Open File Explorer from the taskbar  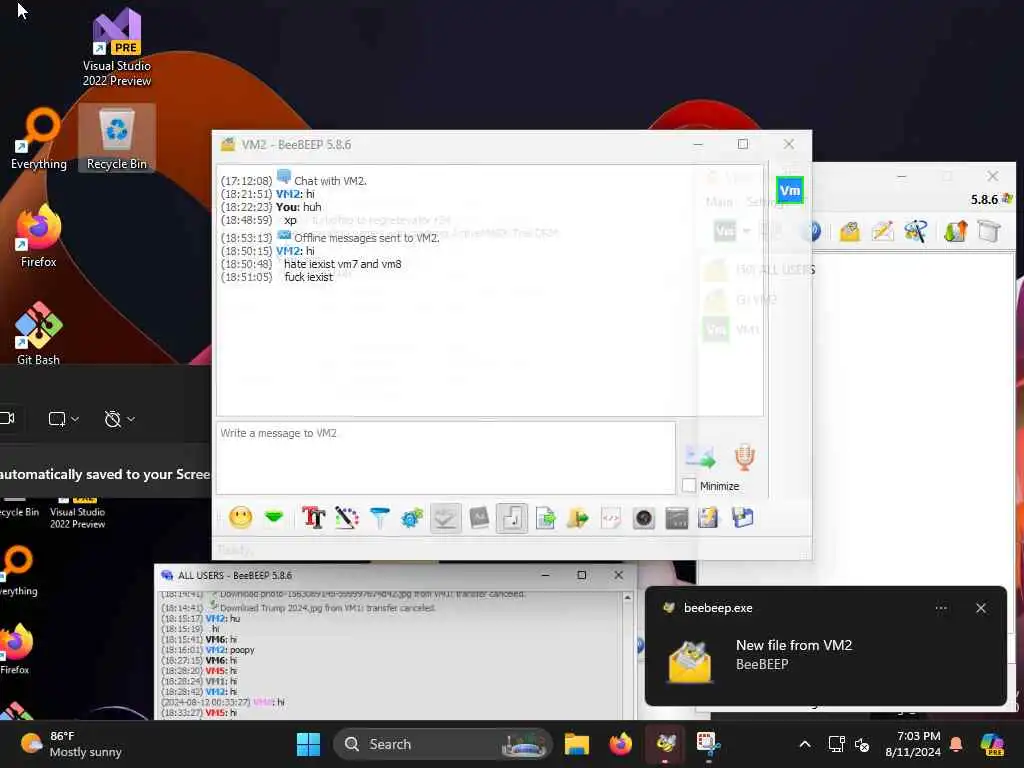pos(577,744)
